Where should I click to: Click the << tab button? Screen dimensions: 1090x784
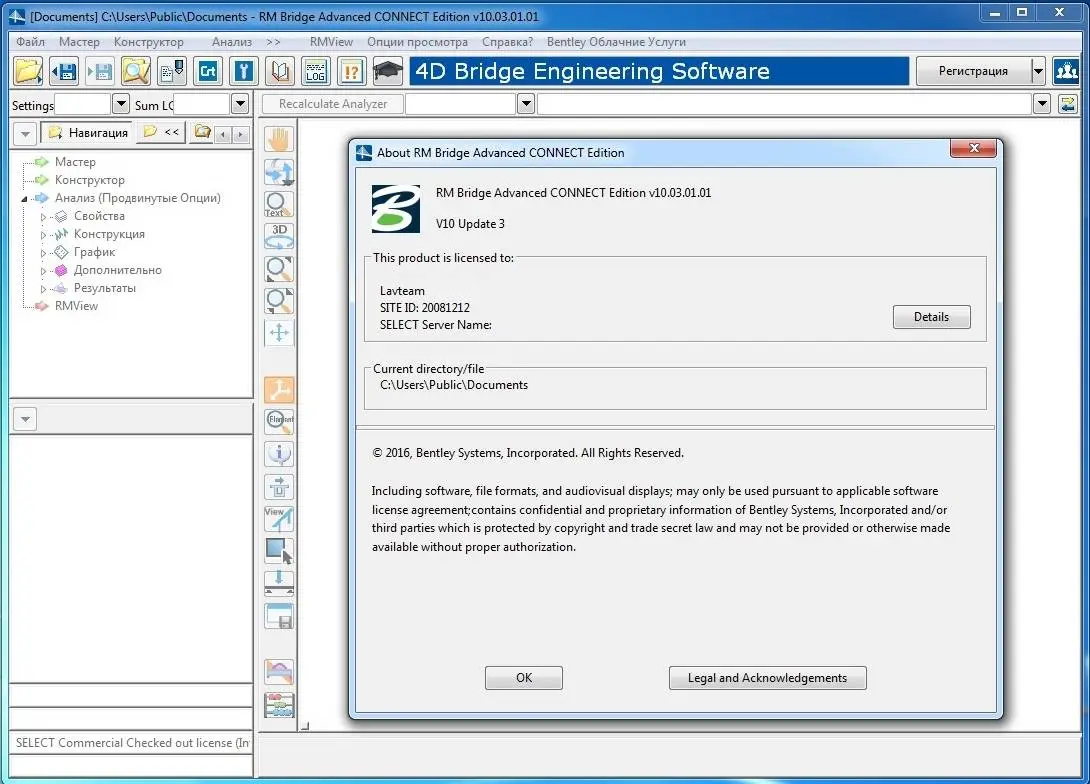161,131
